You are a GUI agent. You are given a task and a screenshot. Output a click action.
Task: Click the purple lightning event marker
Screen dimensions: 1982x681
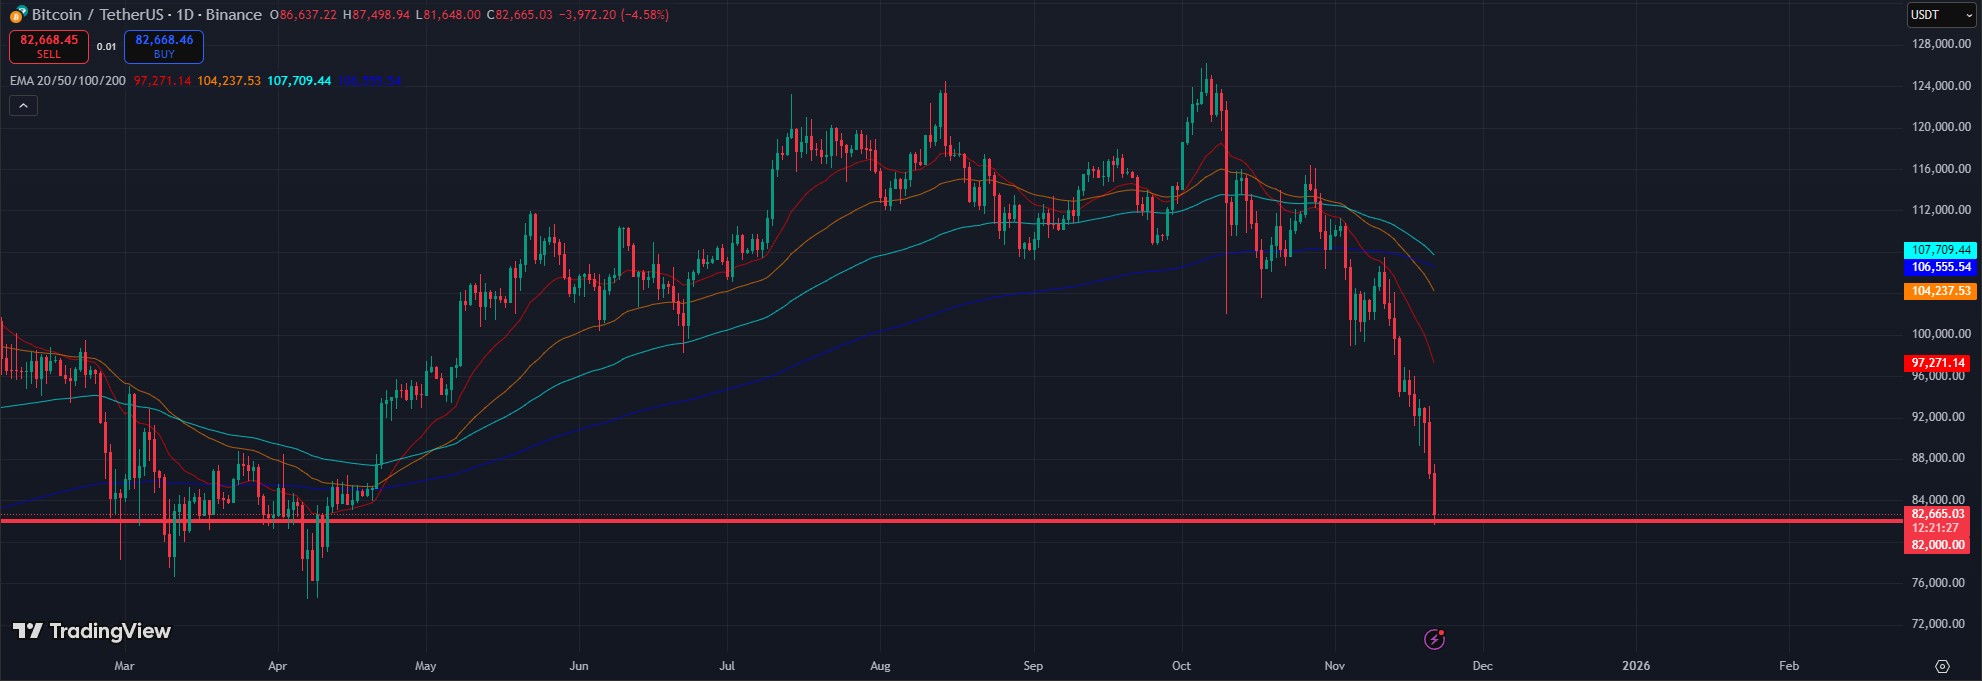tap(1434, 639)
